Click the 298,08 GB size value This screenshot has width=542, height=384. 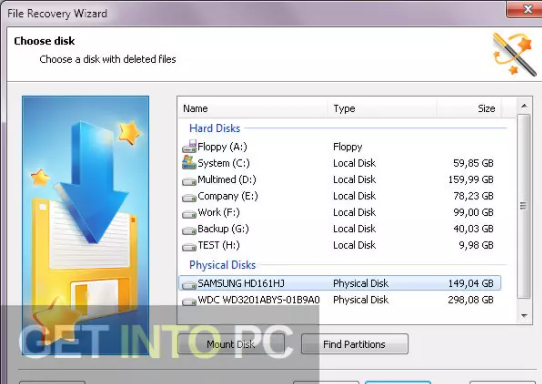471,300
